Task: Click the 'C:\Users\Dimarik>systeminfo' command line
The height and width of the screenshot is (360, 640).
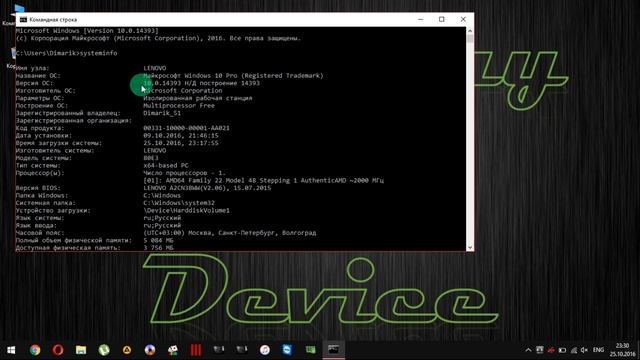Action: [x=67, y=53]
